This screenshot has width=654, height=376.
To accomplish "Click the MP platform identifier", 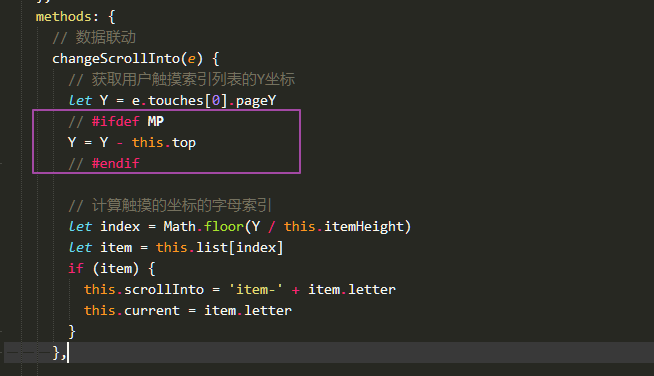I will point(156,121).
